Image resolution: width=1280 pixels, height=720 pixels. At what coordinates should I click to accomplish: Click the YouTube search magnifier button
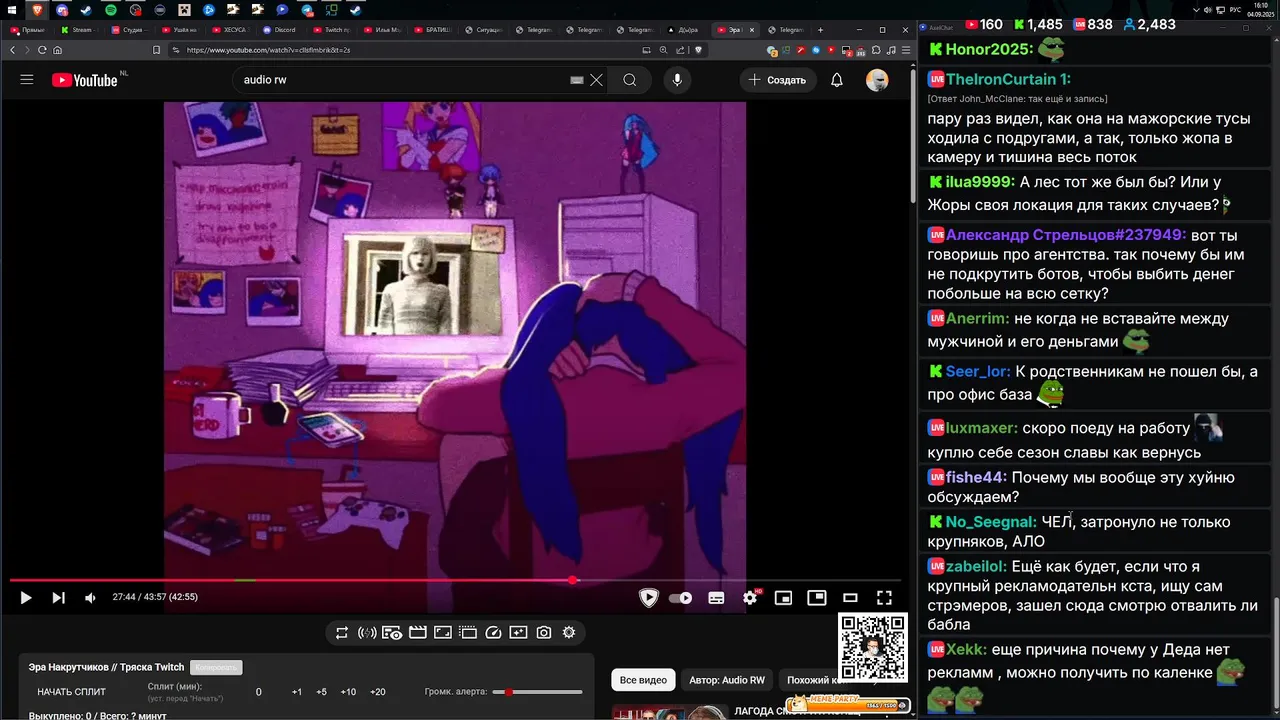629,80
